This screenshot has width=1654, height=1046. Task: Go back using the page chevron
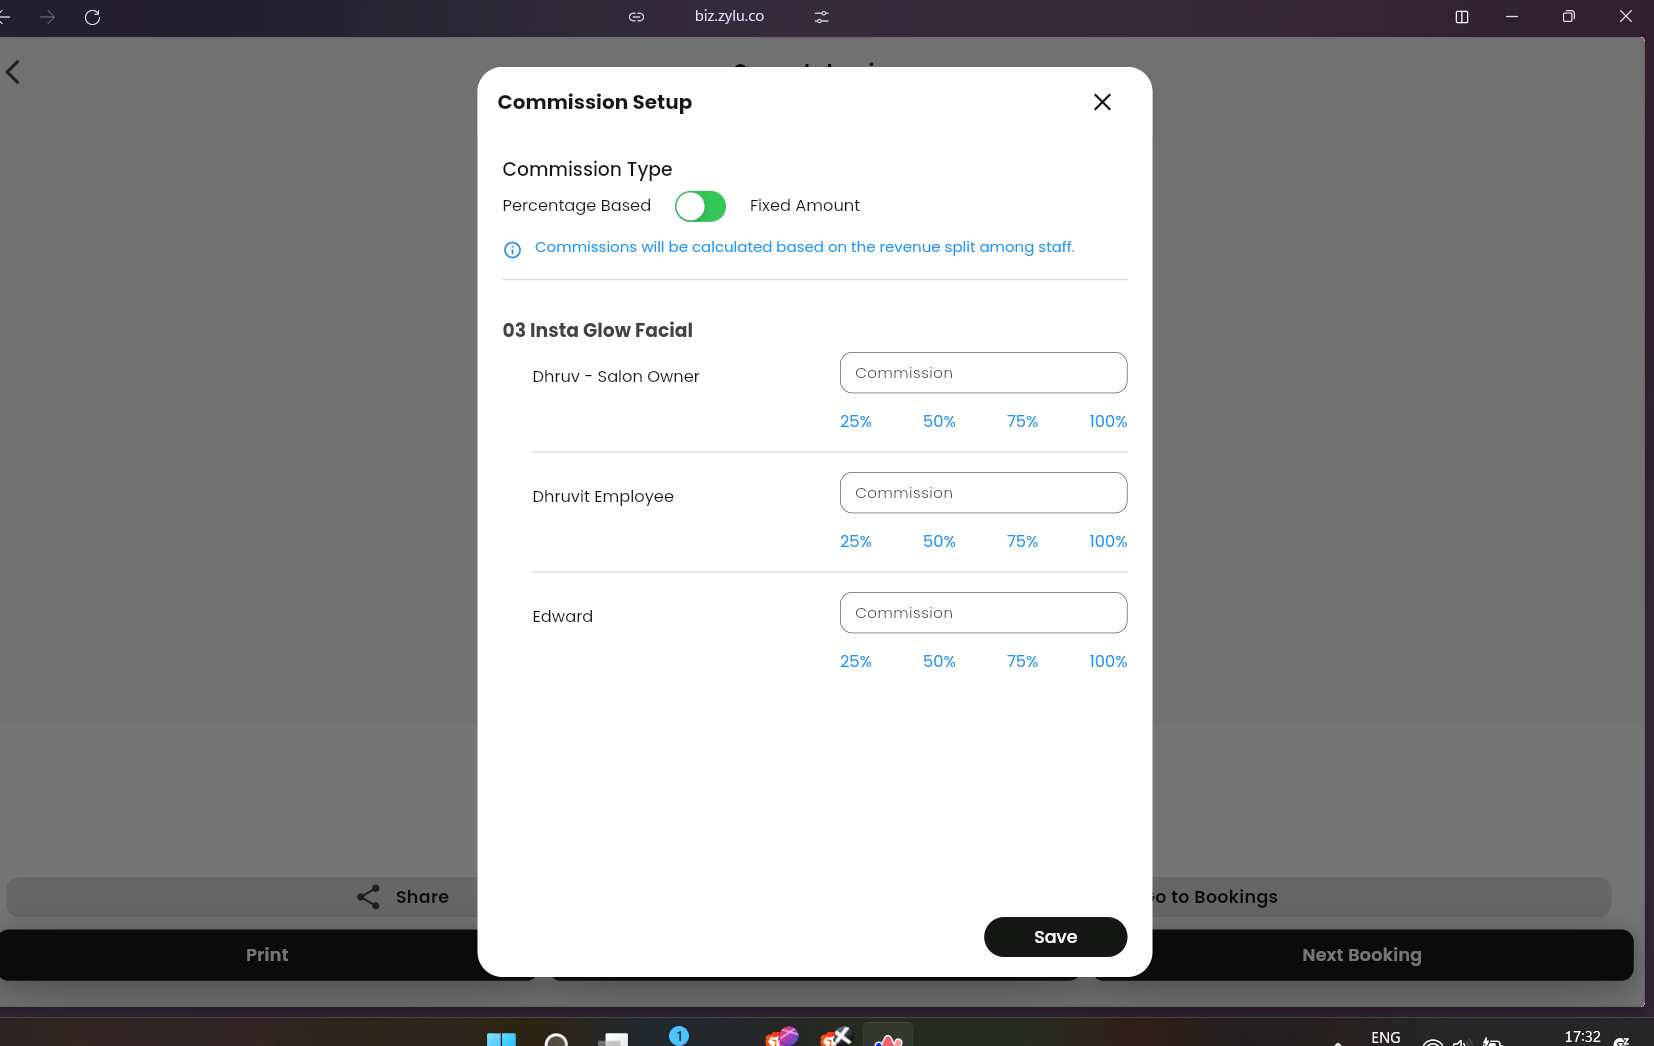tap(13, 72)
